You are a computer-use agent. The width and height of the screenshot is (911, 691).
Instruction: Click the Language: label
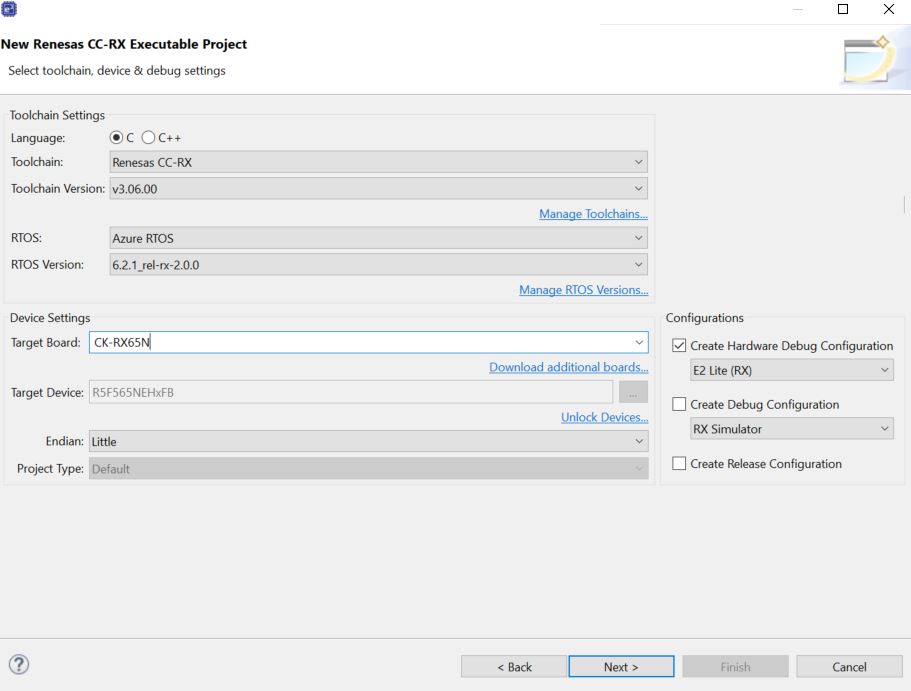38,138
